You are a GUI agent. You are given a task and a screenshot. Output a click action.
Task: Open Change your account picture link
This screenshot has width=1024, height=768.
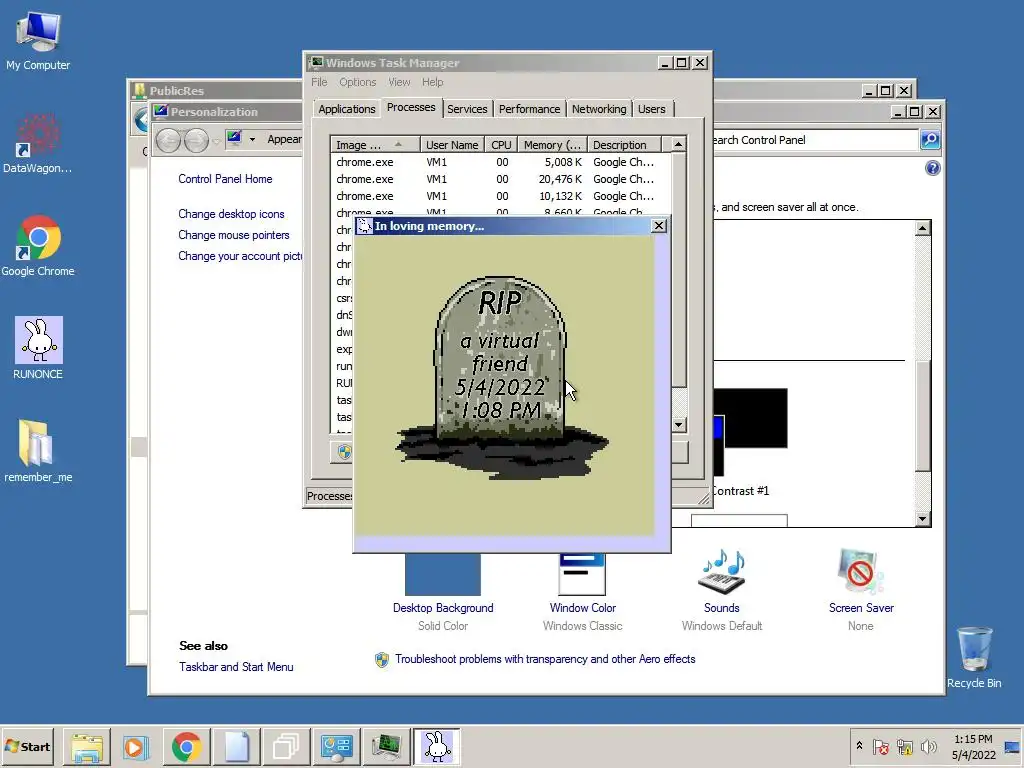[240, 256]
